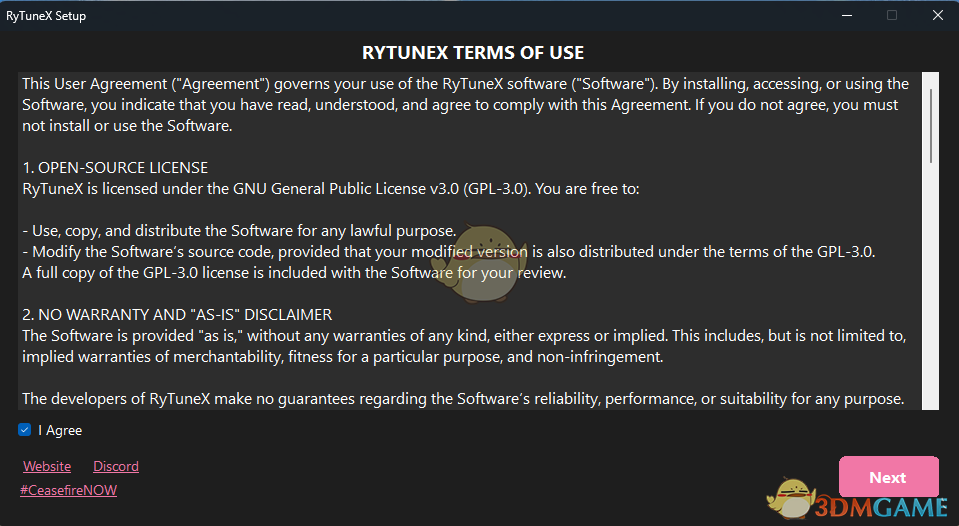Click the 'RyTuneX Setup' window title
Viewport: 959px width, 526px height.
tap(46, 16)
